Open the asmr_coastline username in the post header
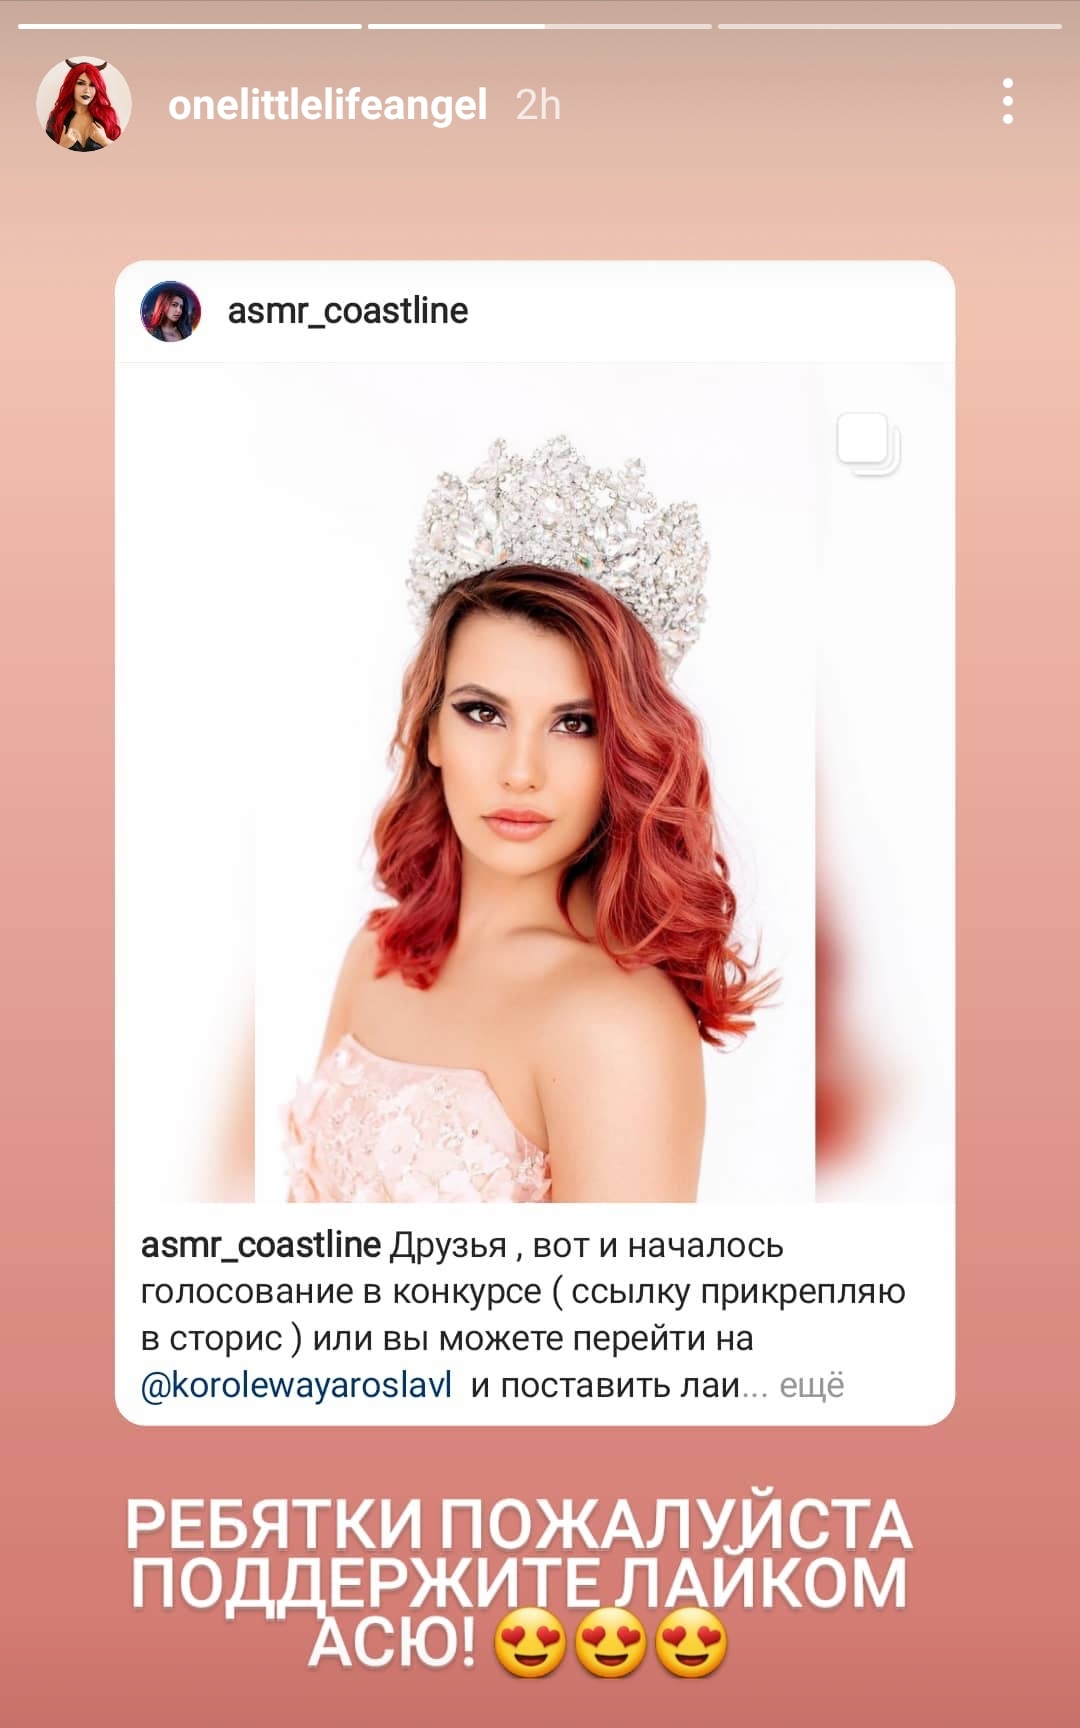1080x1728 pixels. point(348,311)
